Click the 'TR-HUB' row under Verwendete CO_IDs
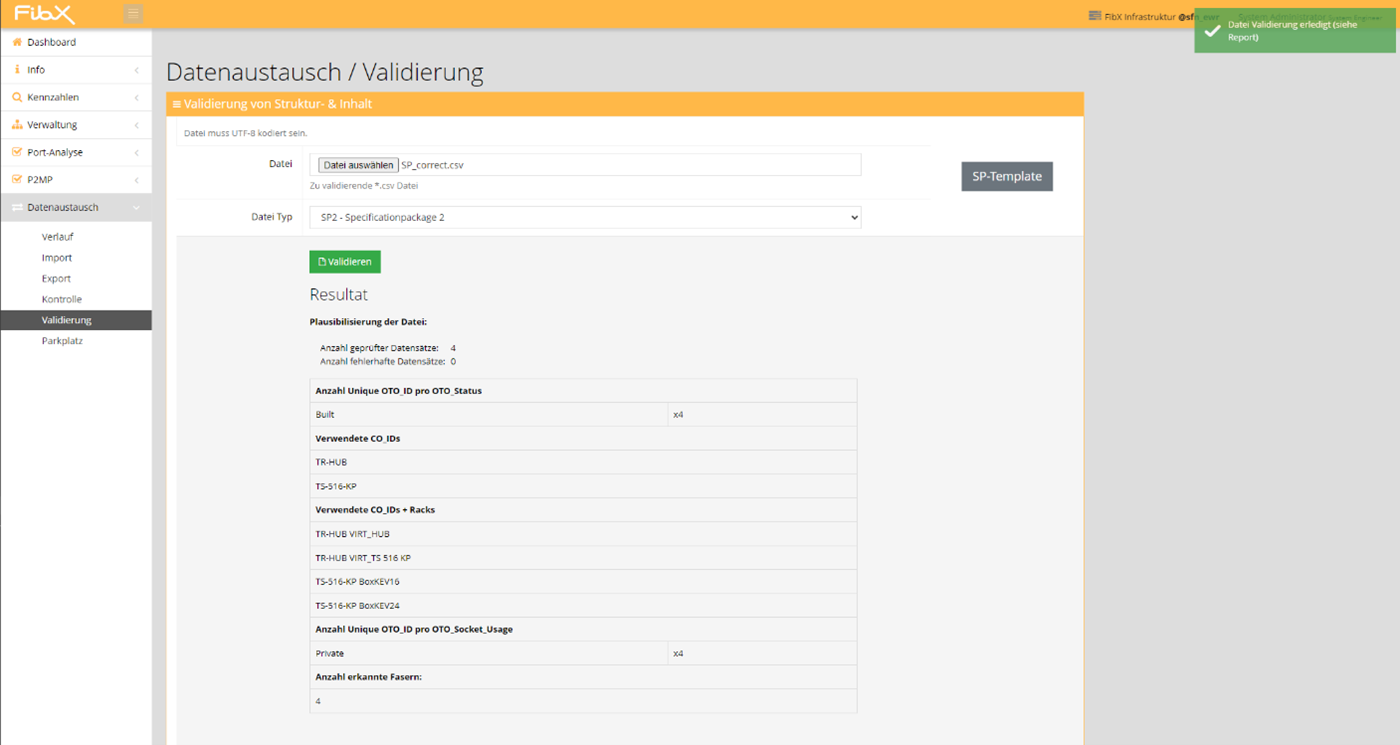The height and width of the screenshot is (745, 1400). 584,462
